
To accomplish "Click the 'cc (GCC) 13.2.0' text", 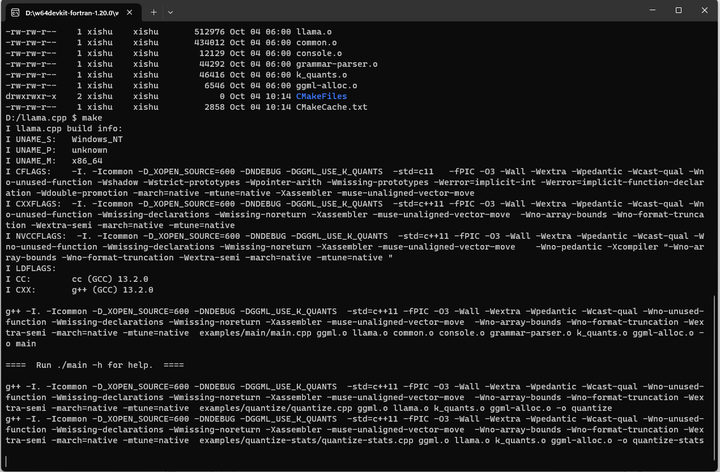I will click(110, 279).
